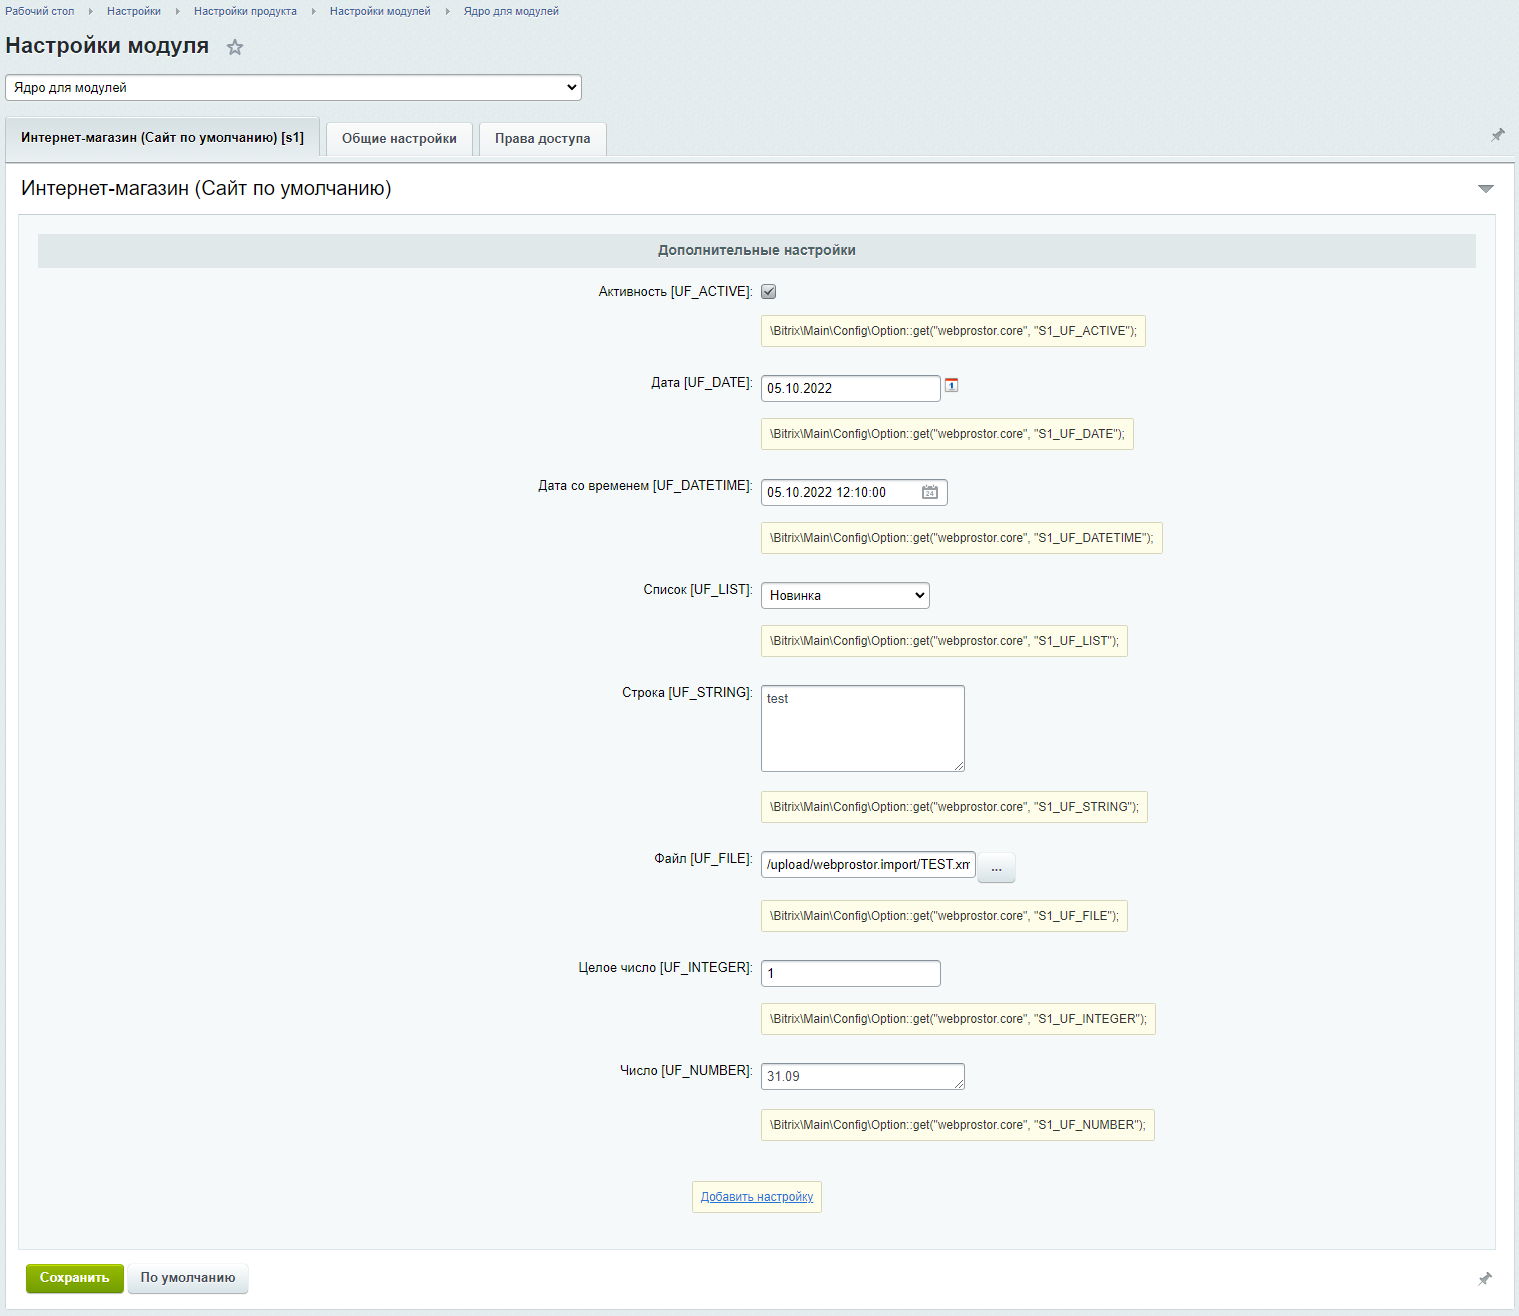1519x1316 pixels.
Task: Click the S1_UF_NUMBER code snippet
Action: pos(958,1125)
